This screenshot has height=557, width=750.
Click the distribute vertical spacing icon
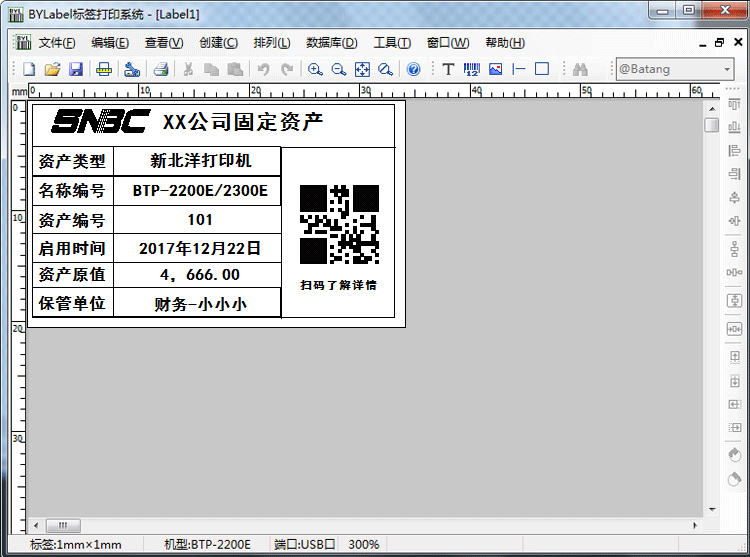pos(734,250)
